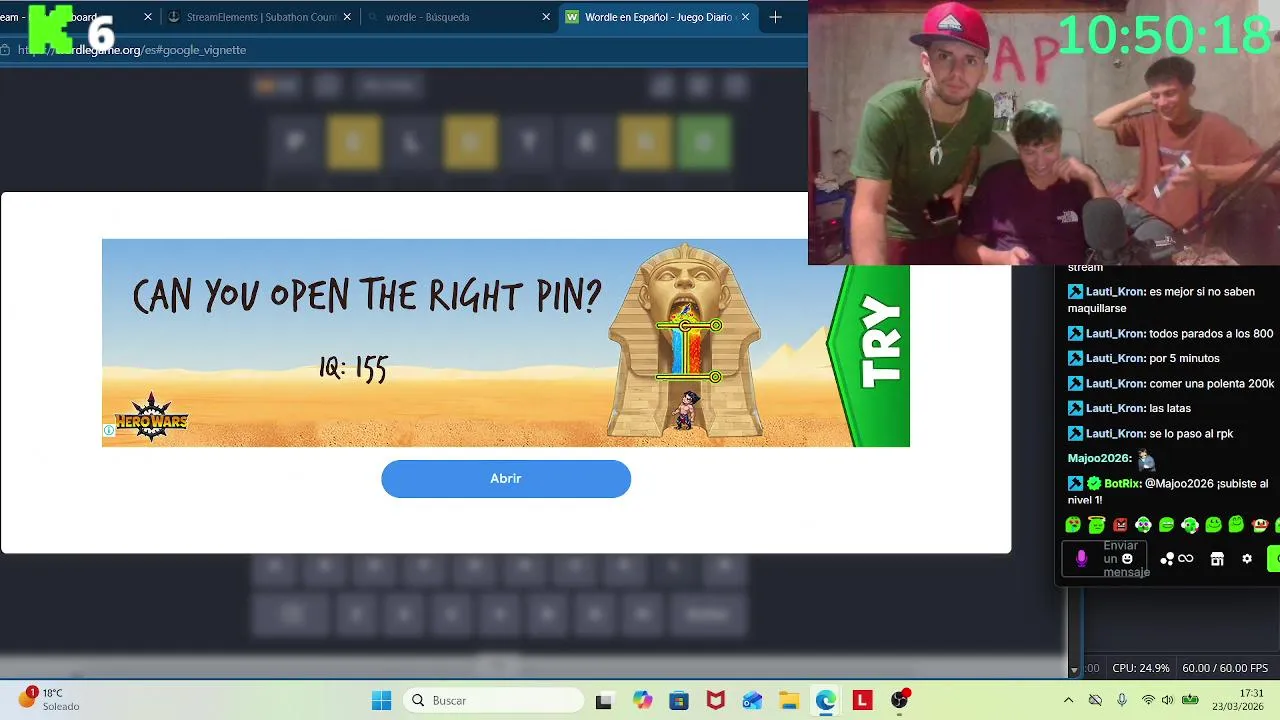Click message 'todos parados a los 800'
This screenshot has height=720, width=1280.
[x=1211, y=333]
